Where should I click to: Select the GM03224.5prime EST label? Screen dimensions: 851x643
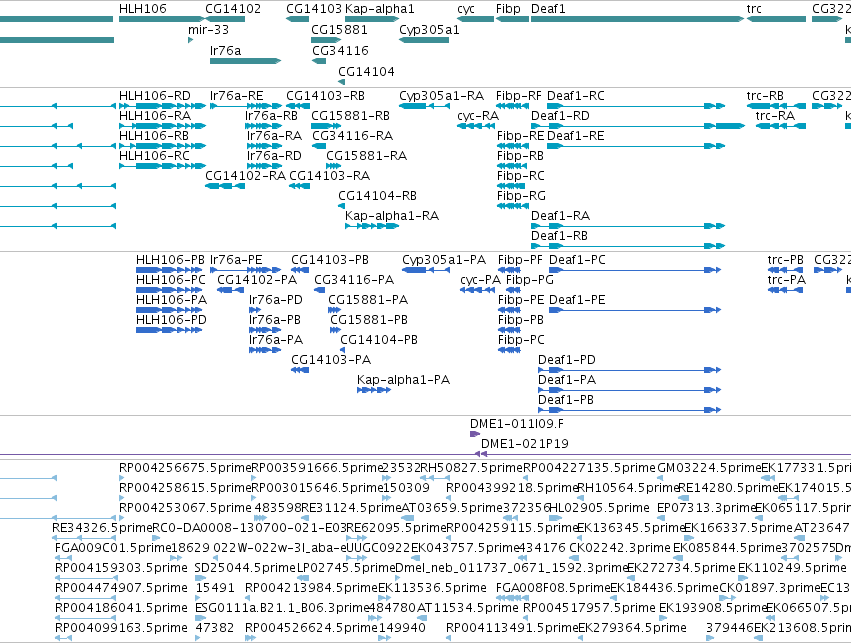pos(708,468)
